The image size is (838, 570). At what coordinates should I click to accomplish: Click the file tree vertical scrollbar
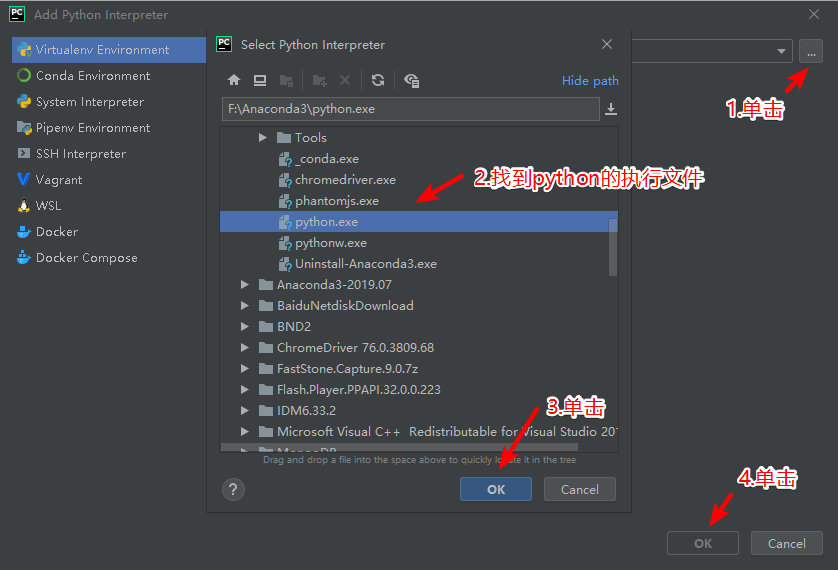point(613,247)
